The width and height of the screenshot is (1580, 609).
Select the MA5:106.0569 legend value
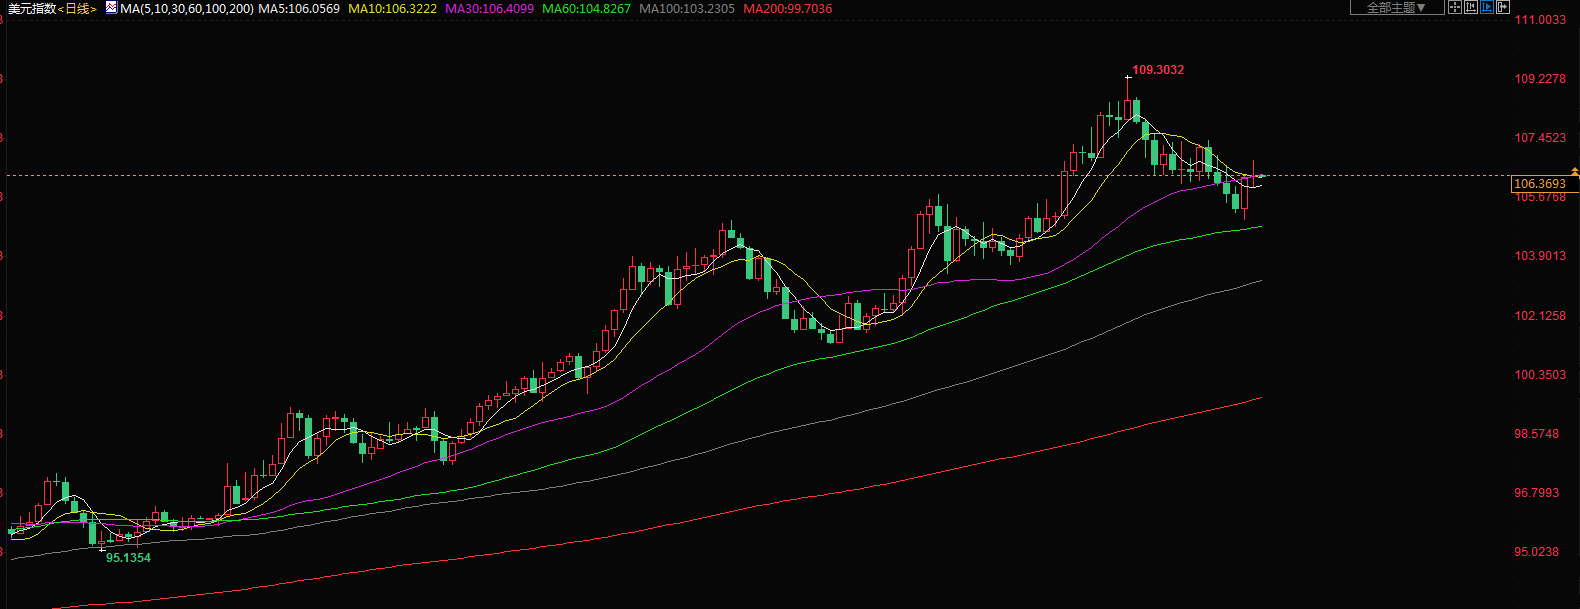tap(299, 9)
